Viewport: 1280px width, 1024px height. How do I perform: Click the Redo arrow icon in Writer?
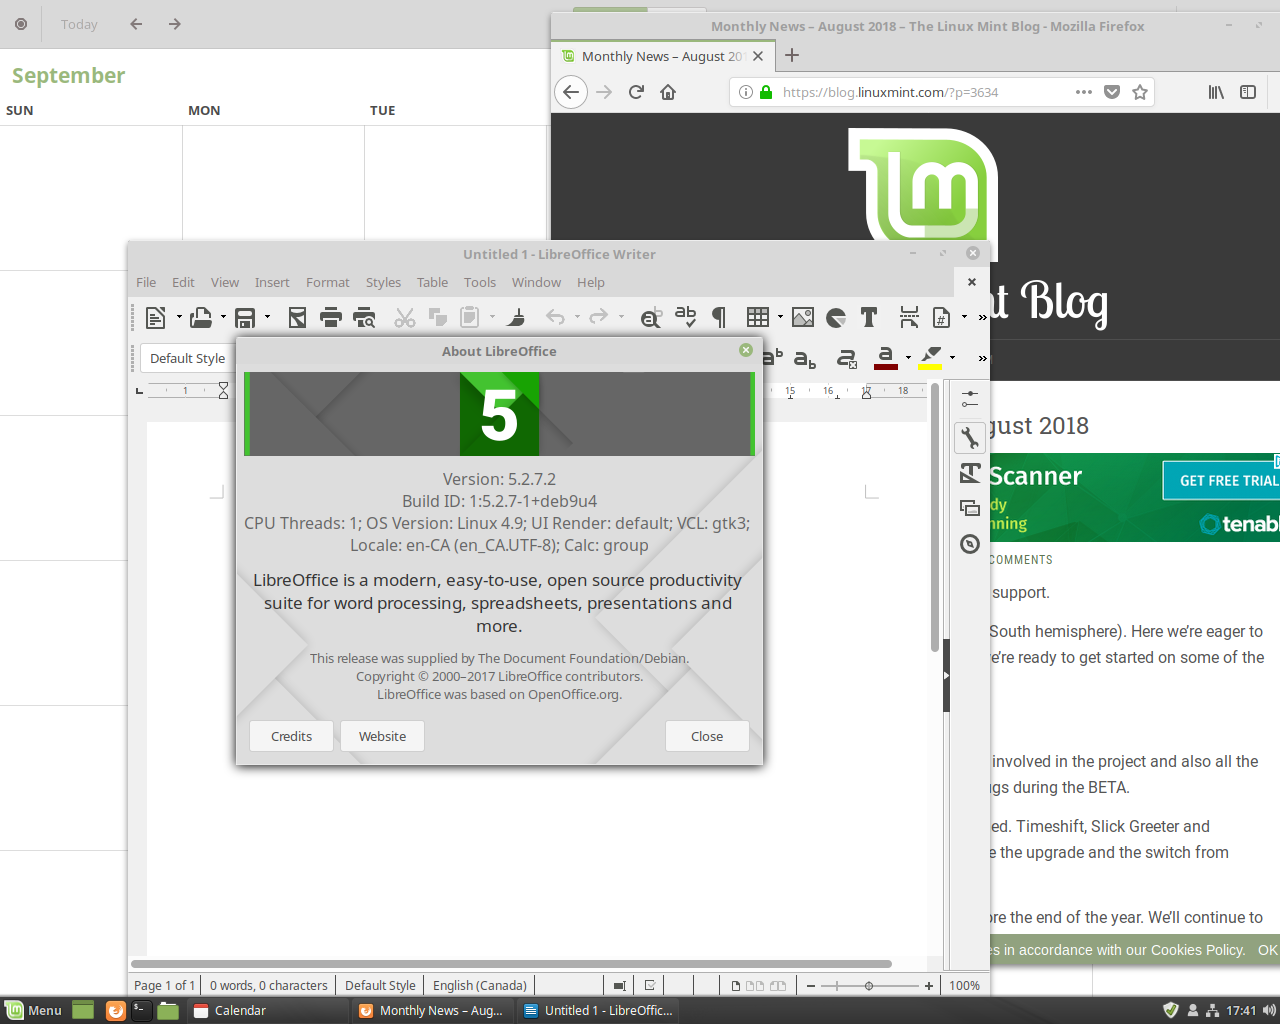pos(598,318)
